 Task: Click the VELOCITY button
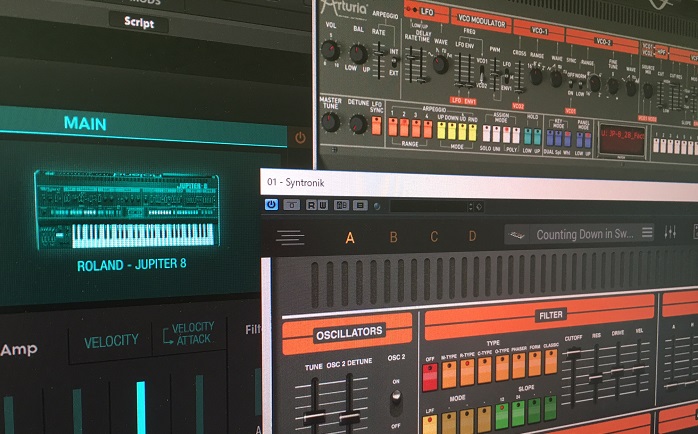click(111, 341)
